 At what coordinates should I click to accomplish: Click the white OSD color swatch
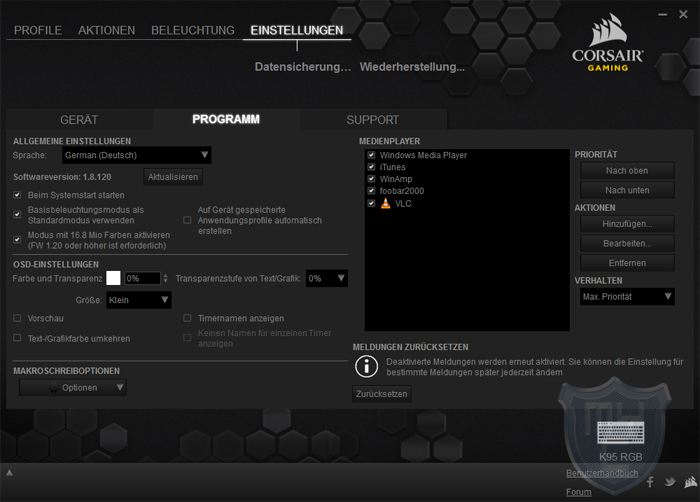coord(113,278)
